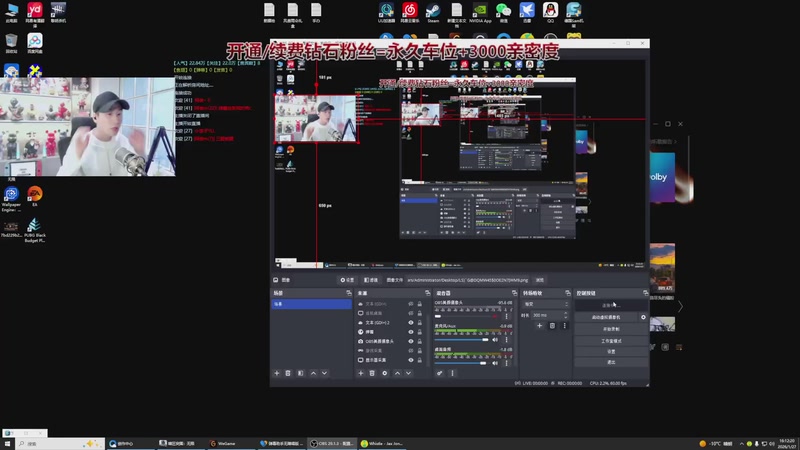Screen dimensions: 800x450
Task: Mute the 麦克风/Aux mixer channel
Action: pos(495,340)
